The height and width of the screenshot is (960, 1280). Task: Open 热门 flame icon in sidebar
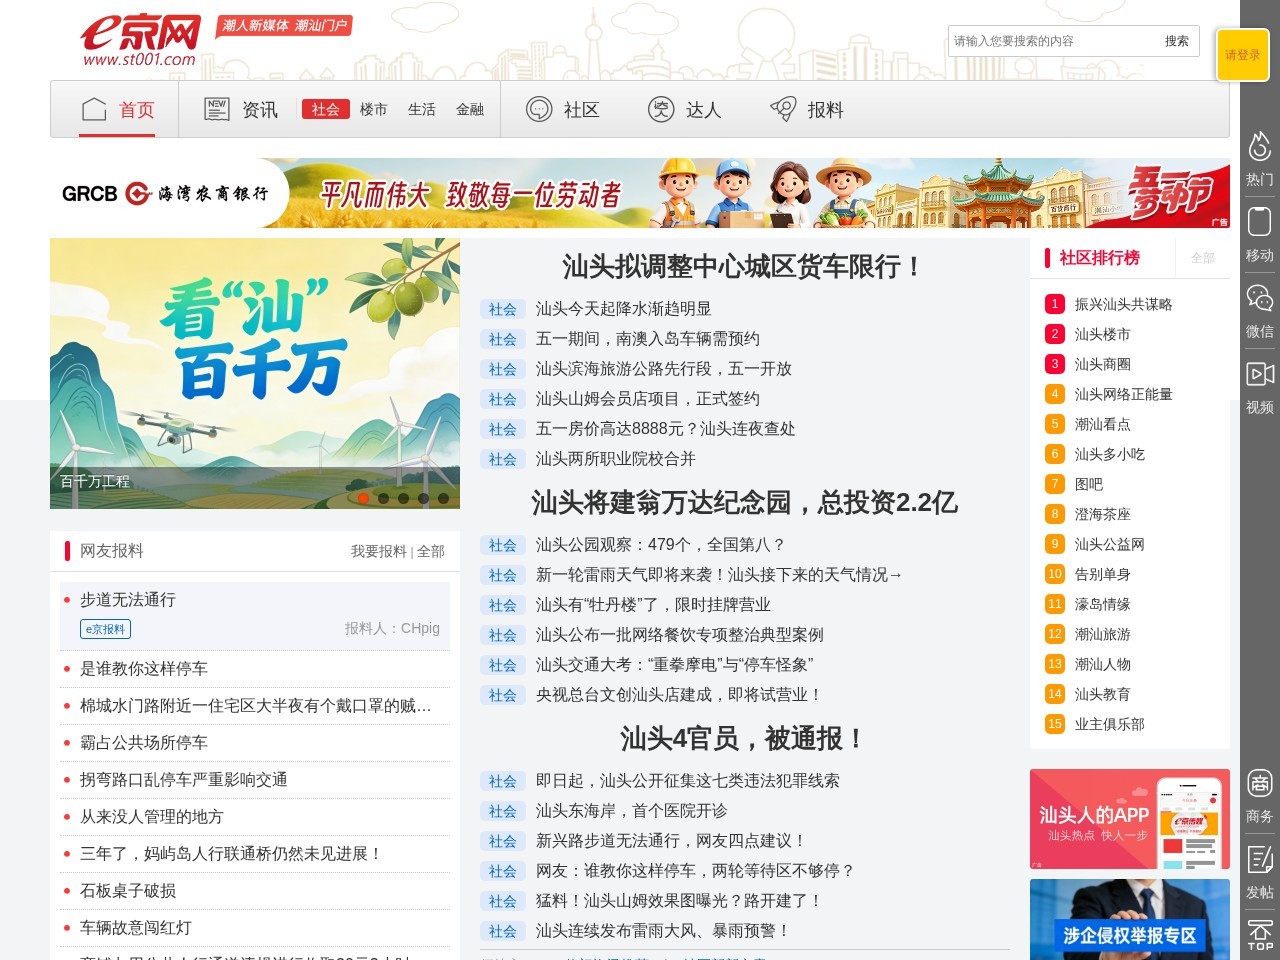click(x=1260, y=146)
